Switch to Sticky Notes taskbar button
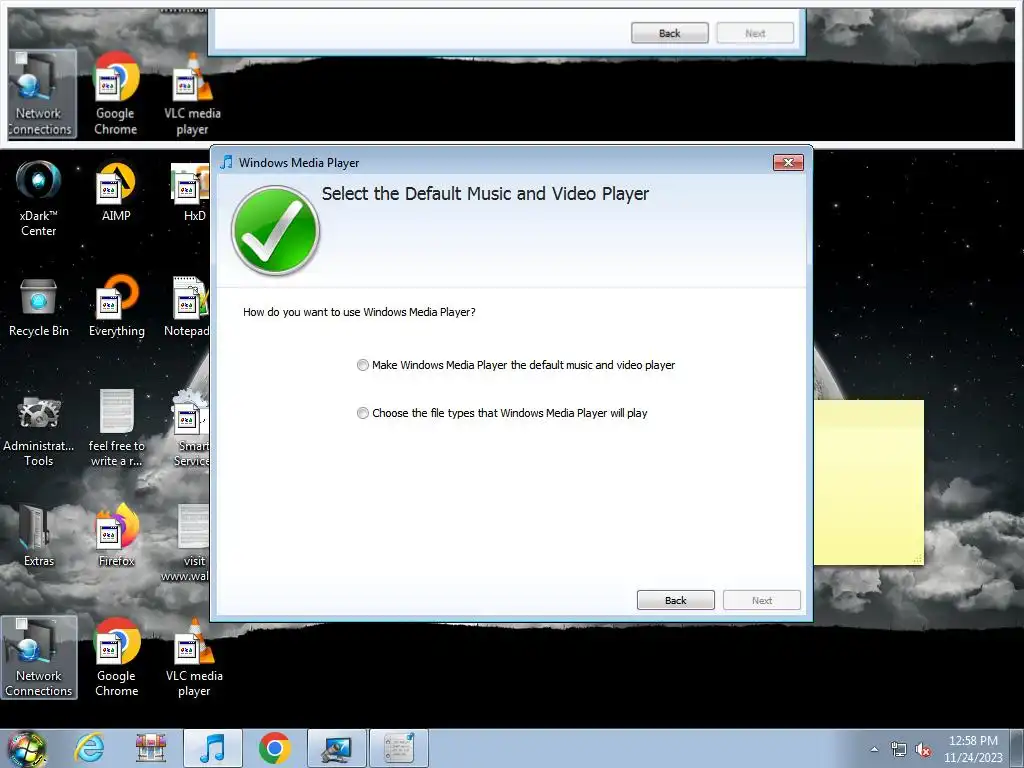1024x768 pixels. coord(399,748)
